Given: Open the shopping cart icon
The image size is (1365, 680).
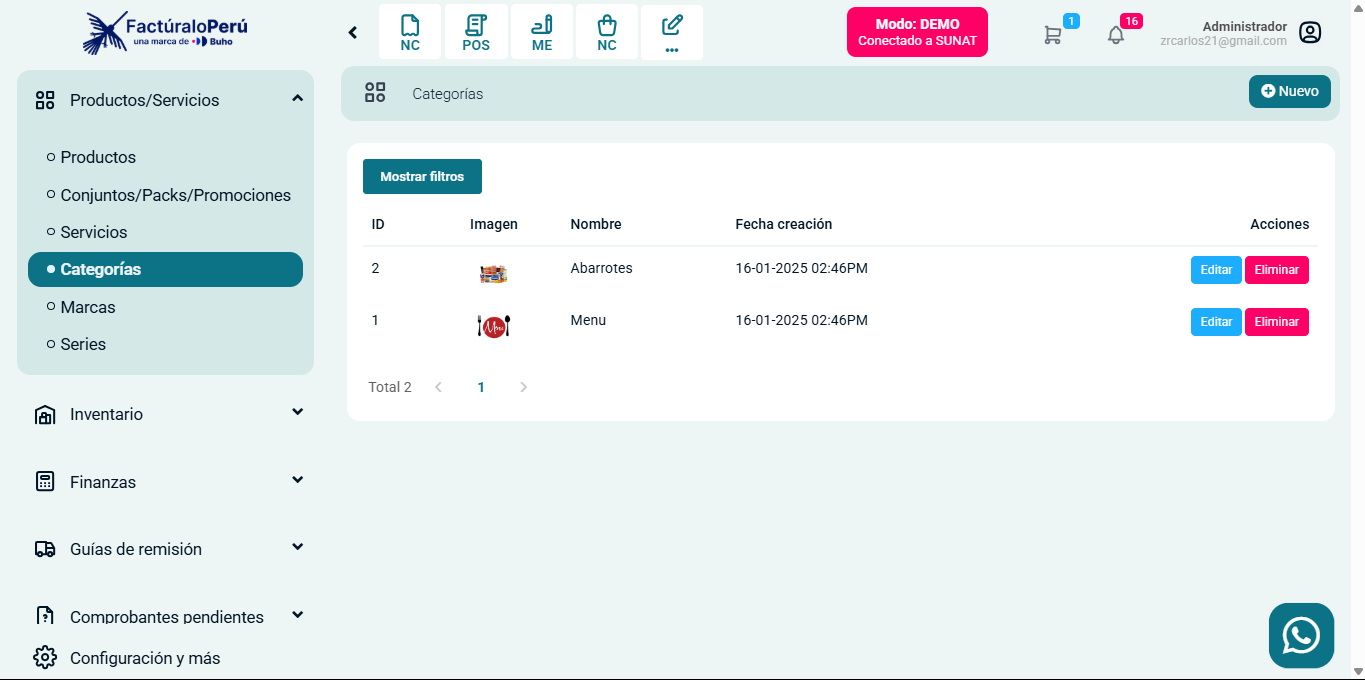Looking at the screenshot, I should (1052, 34).
